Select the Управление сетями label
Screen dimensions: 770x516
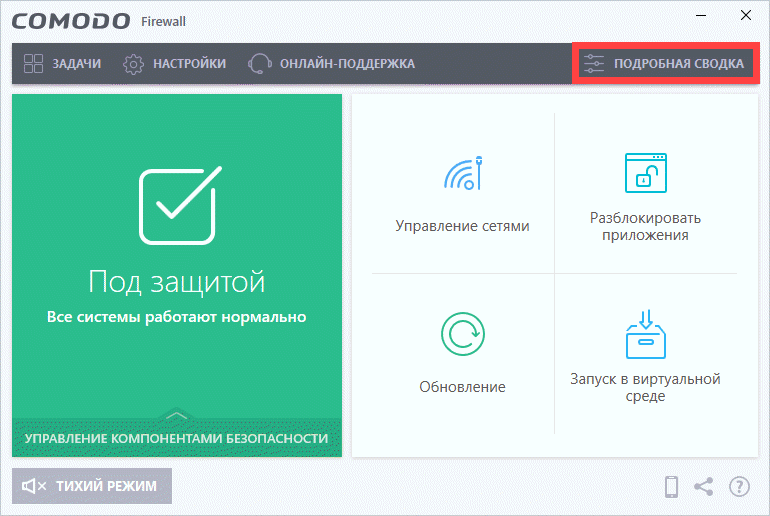coord(463,226)
